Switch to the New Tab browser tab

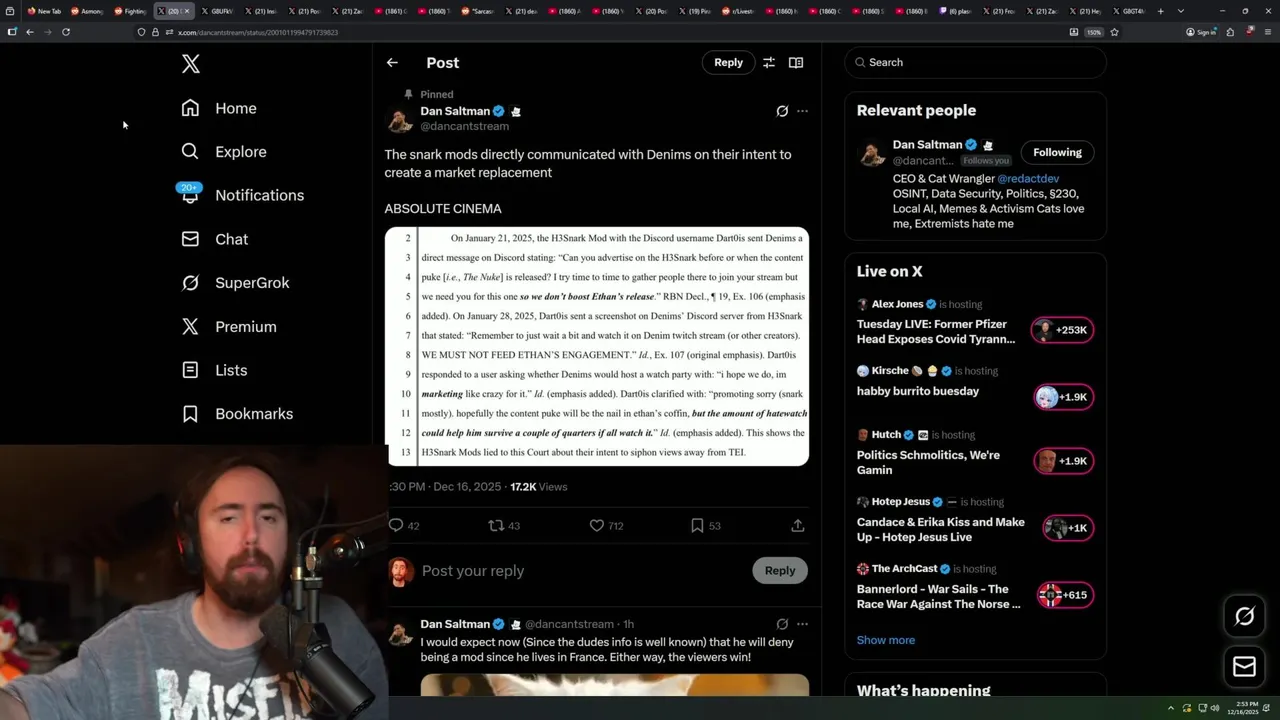point(43,11)
